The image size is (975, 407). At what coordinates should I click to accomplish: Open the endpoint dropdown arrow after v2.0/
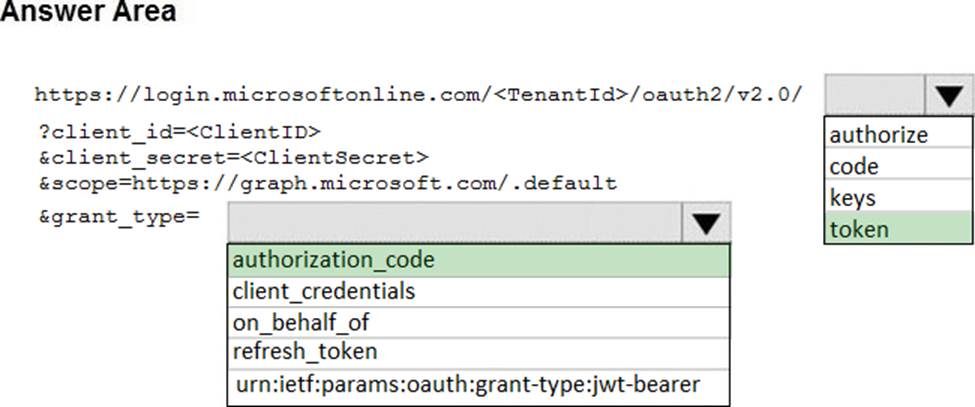point(948,95)
